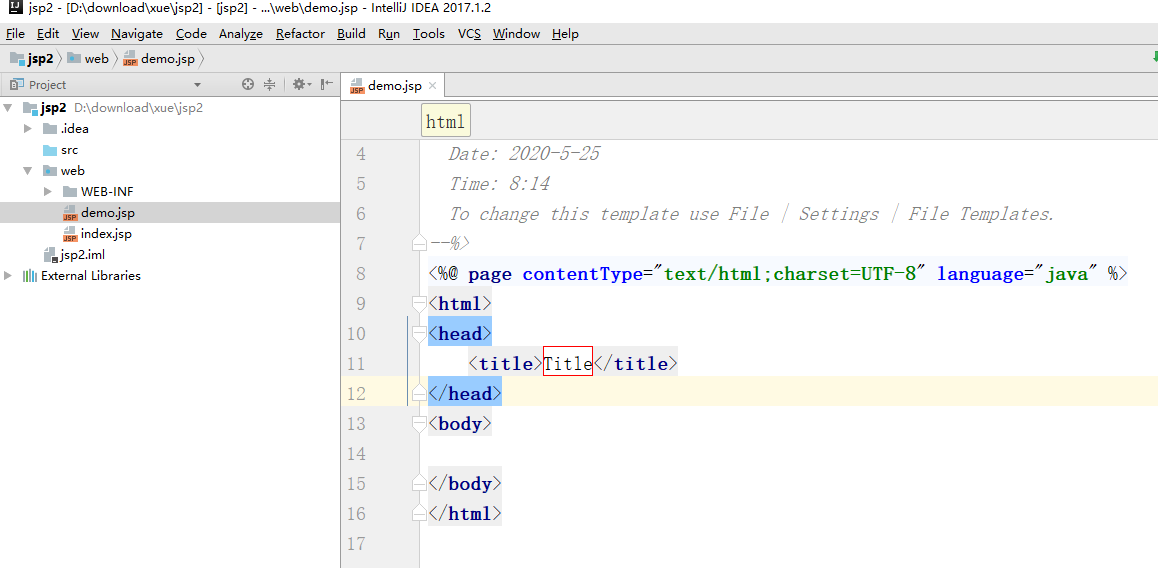Viewport: 1158px width, 568px height.
Task: Fold the html tag at line 9
Action: (x=420, y=304)
